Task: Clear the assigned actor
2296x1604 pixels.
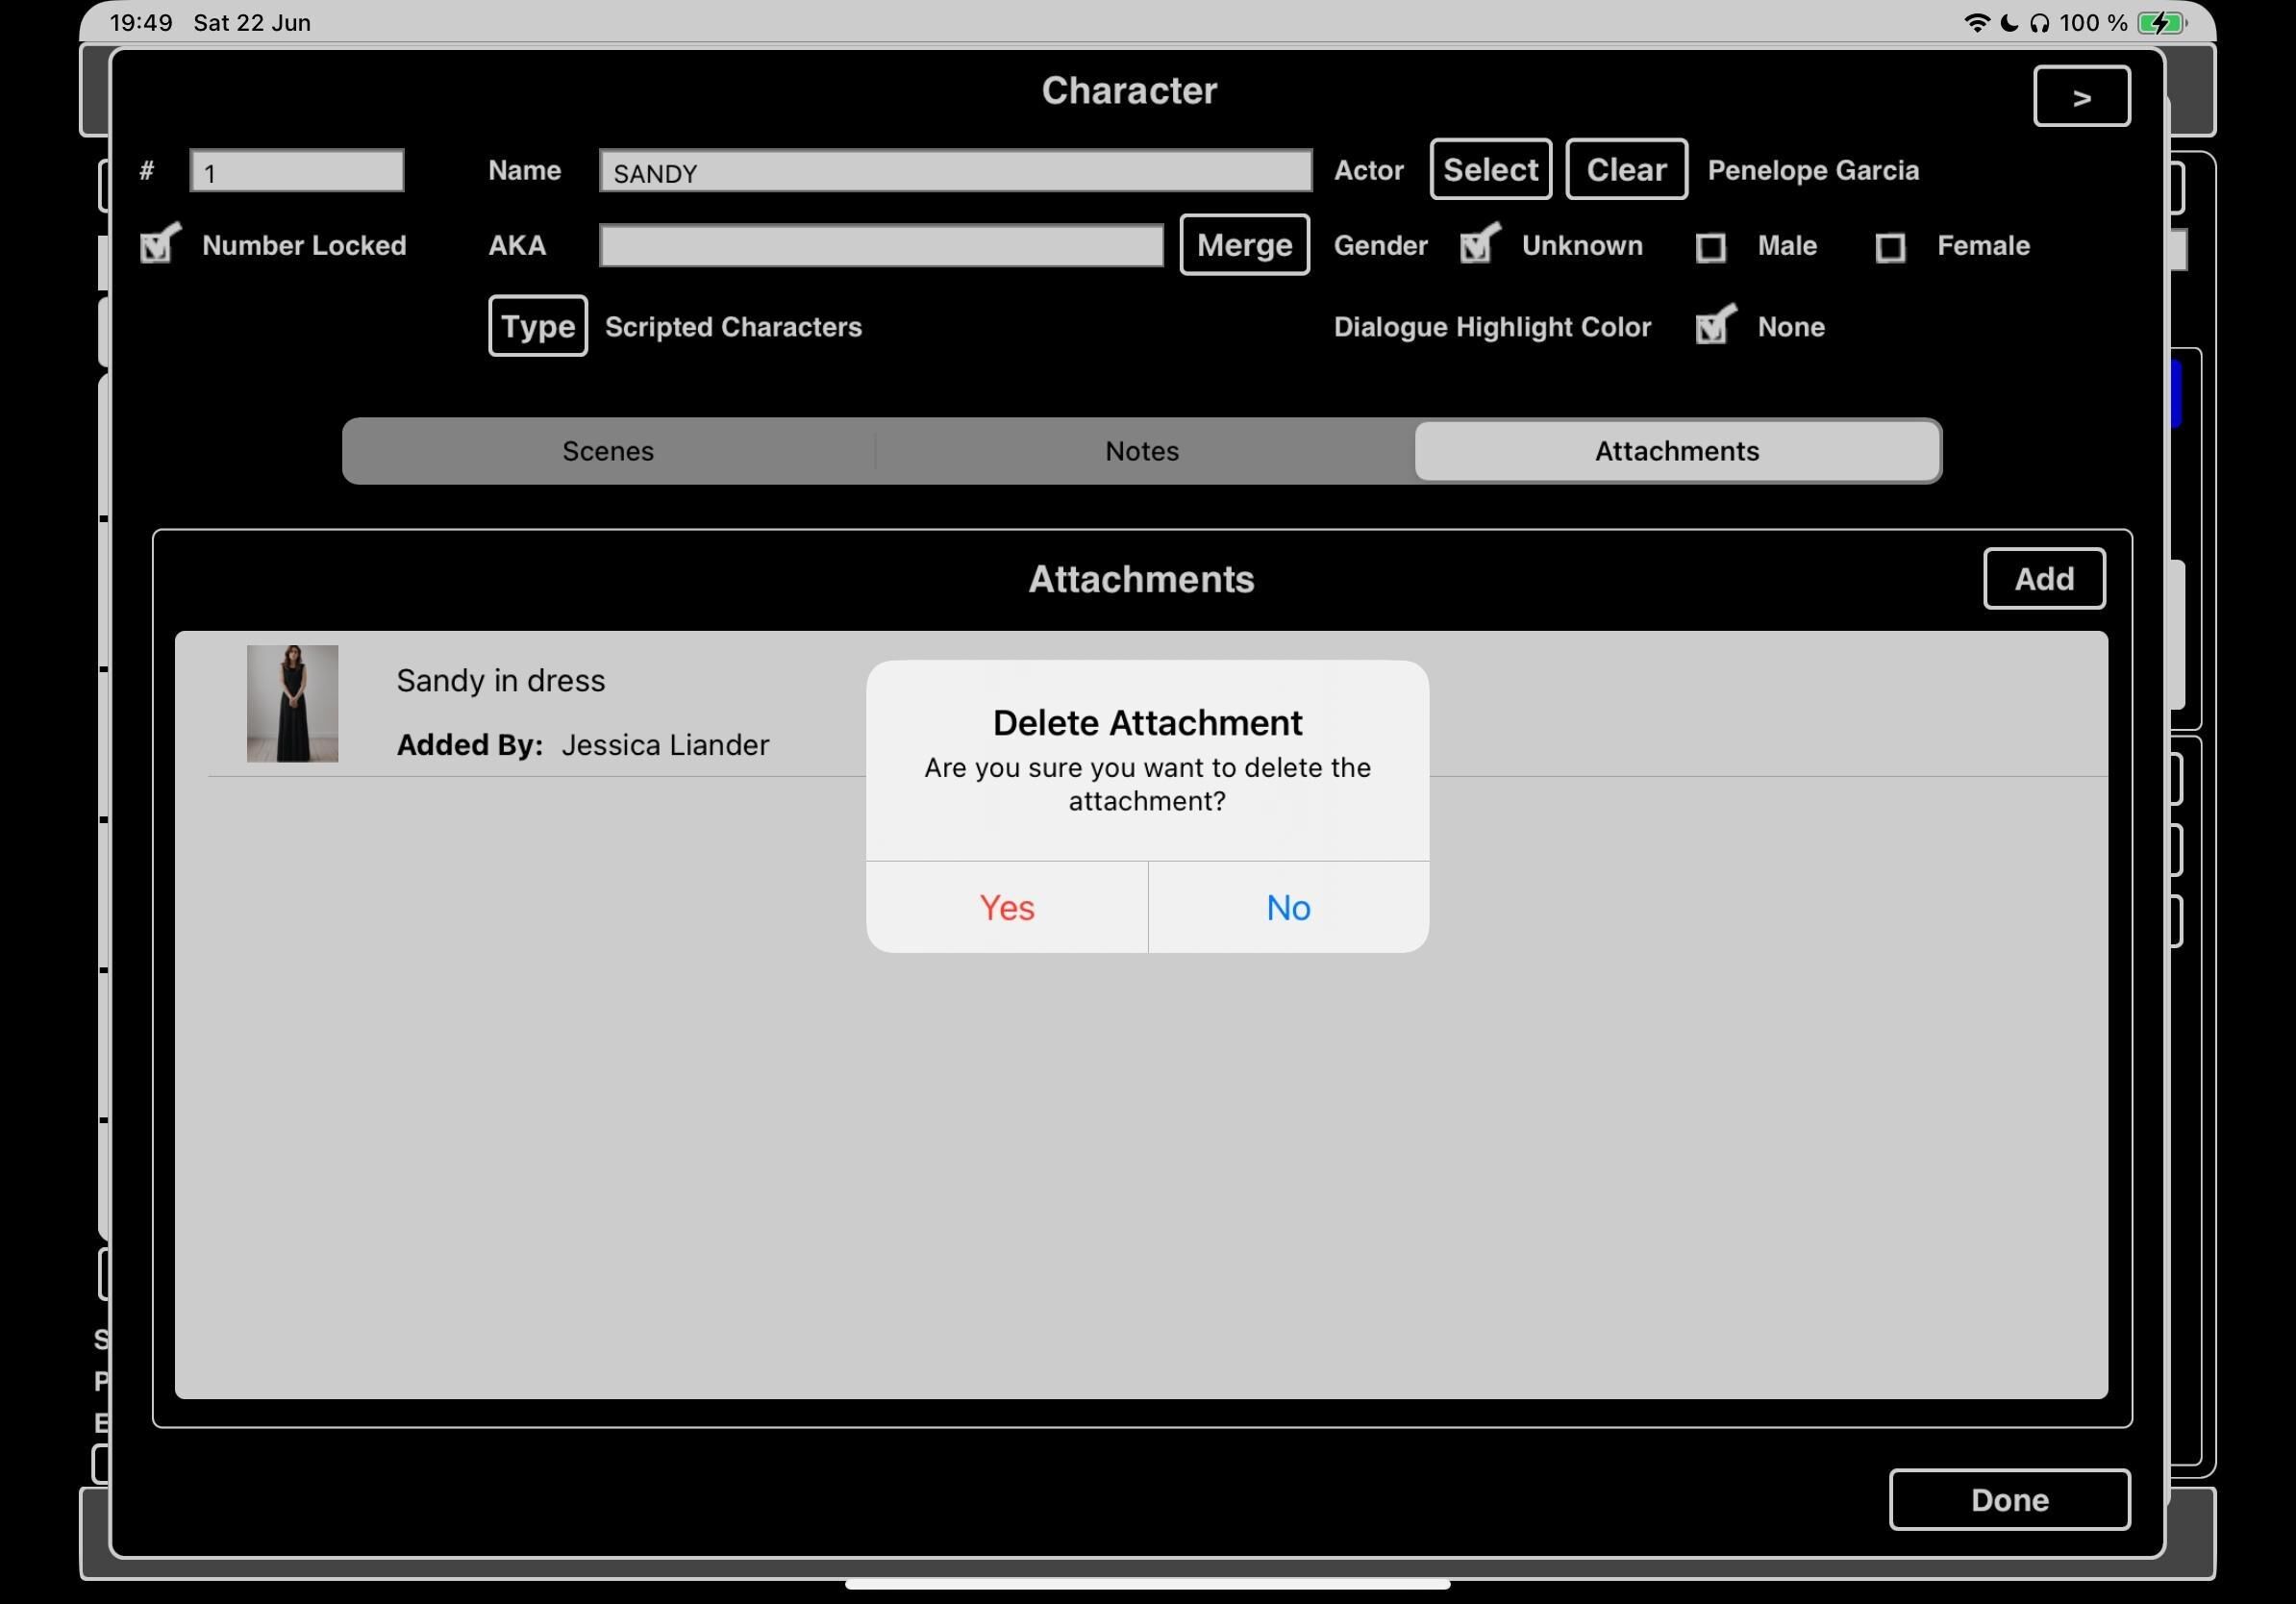Action: point(1625,169)
